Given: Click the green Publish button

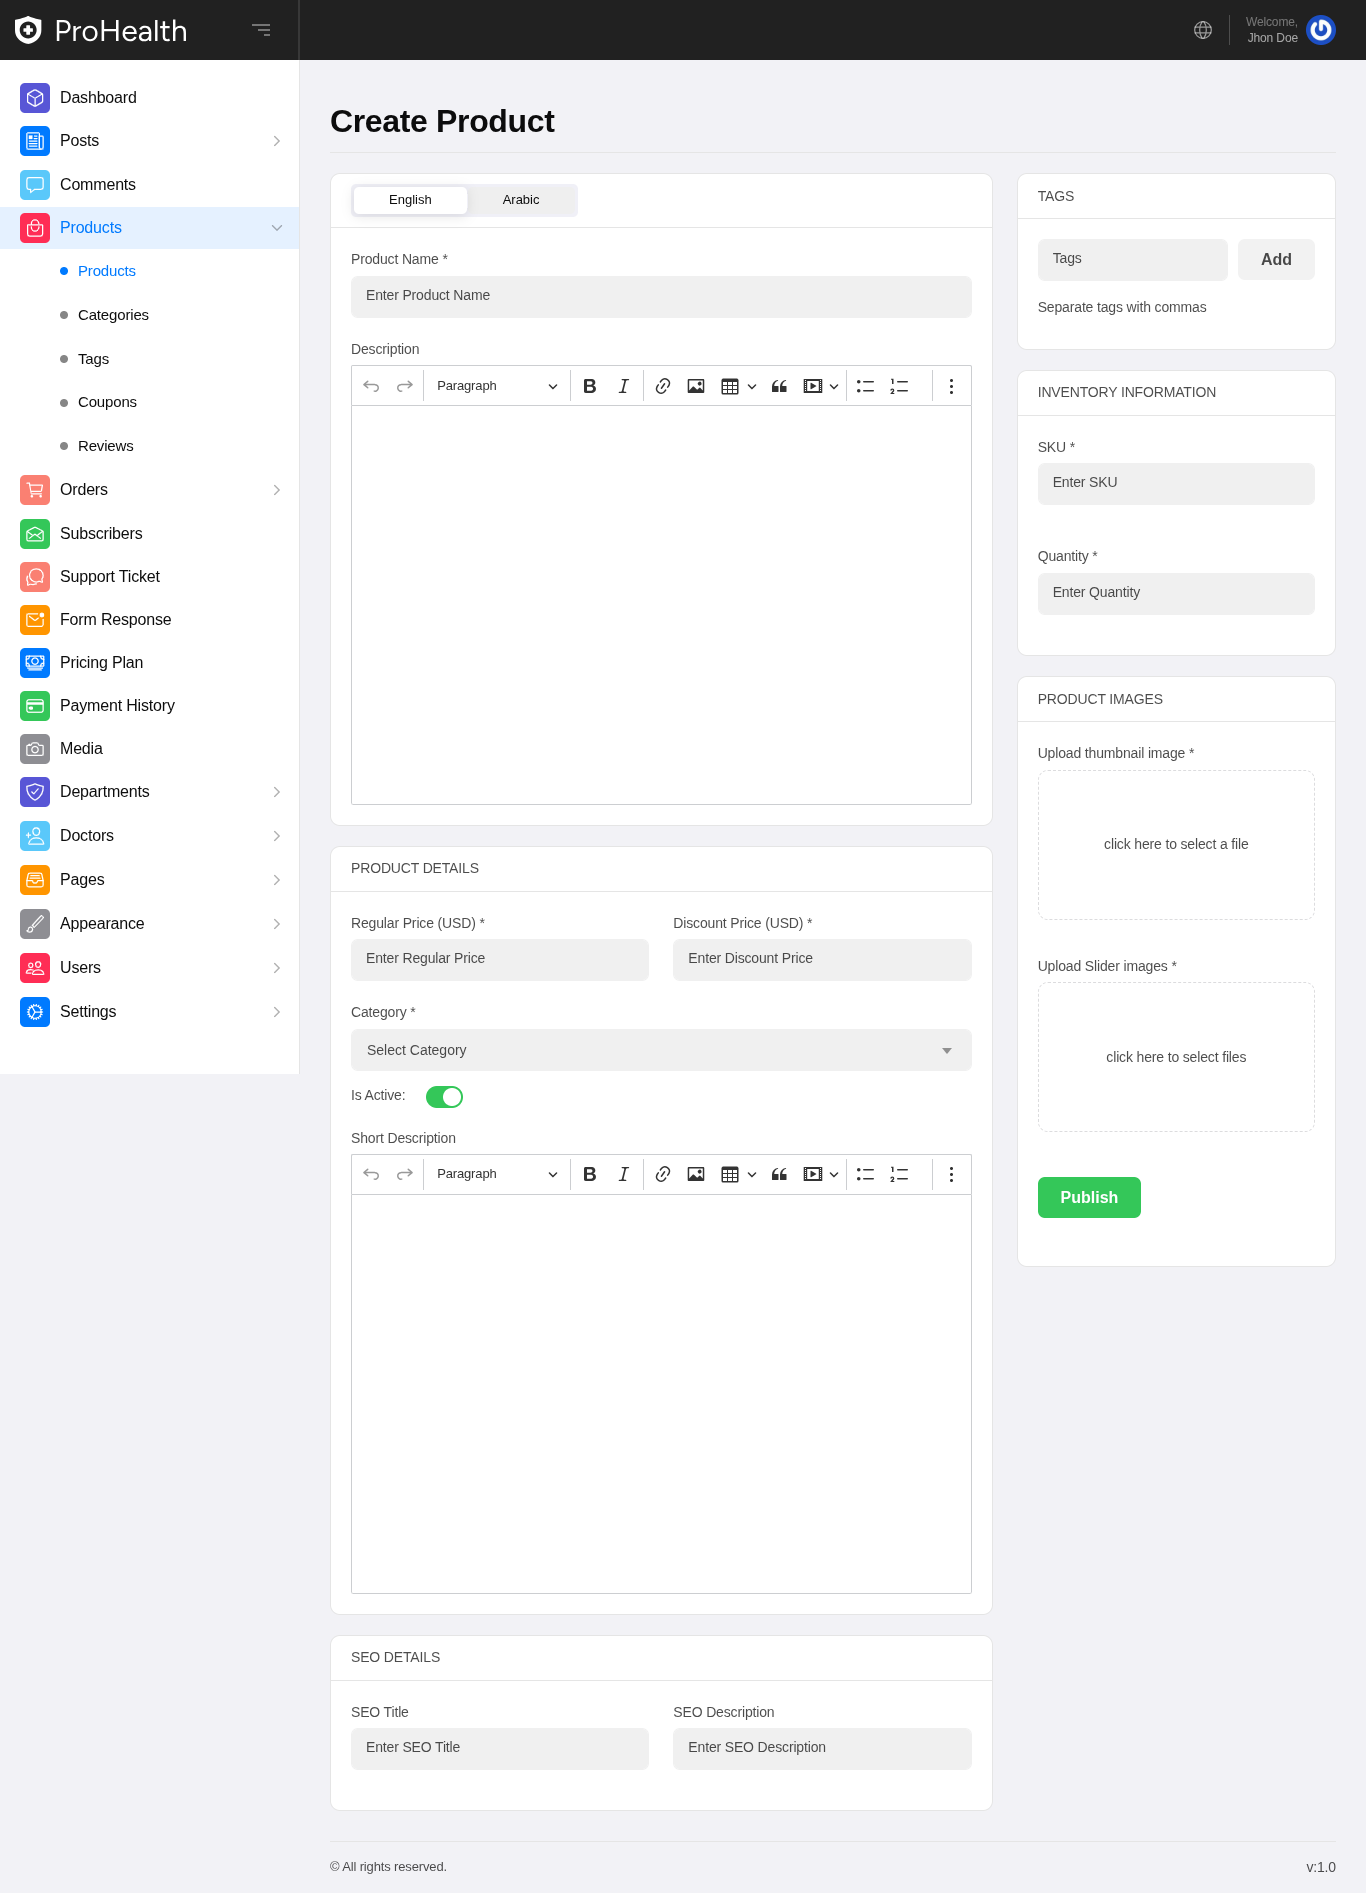Looking at the screenshot, I should coord(1089,1197).
